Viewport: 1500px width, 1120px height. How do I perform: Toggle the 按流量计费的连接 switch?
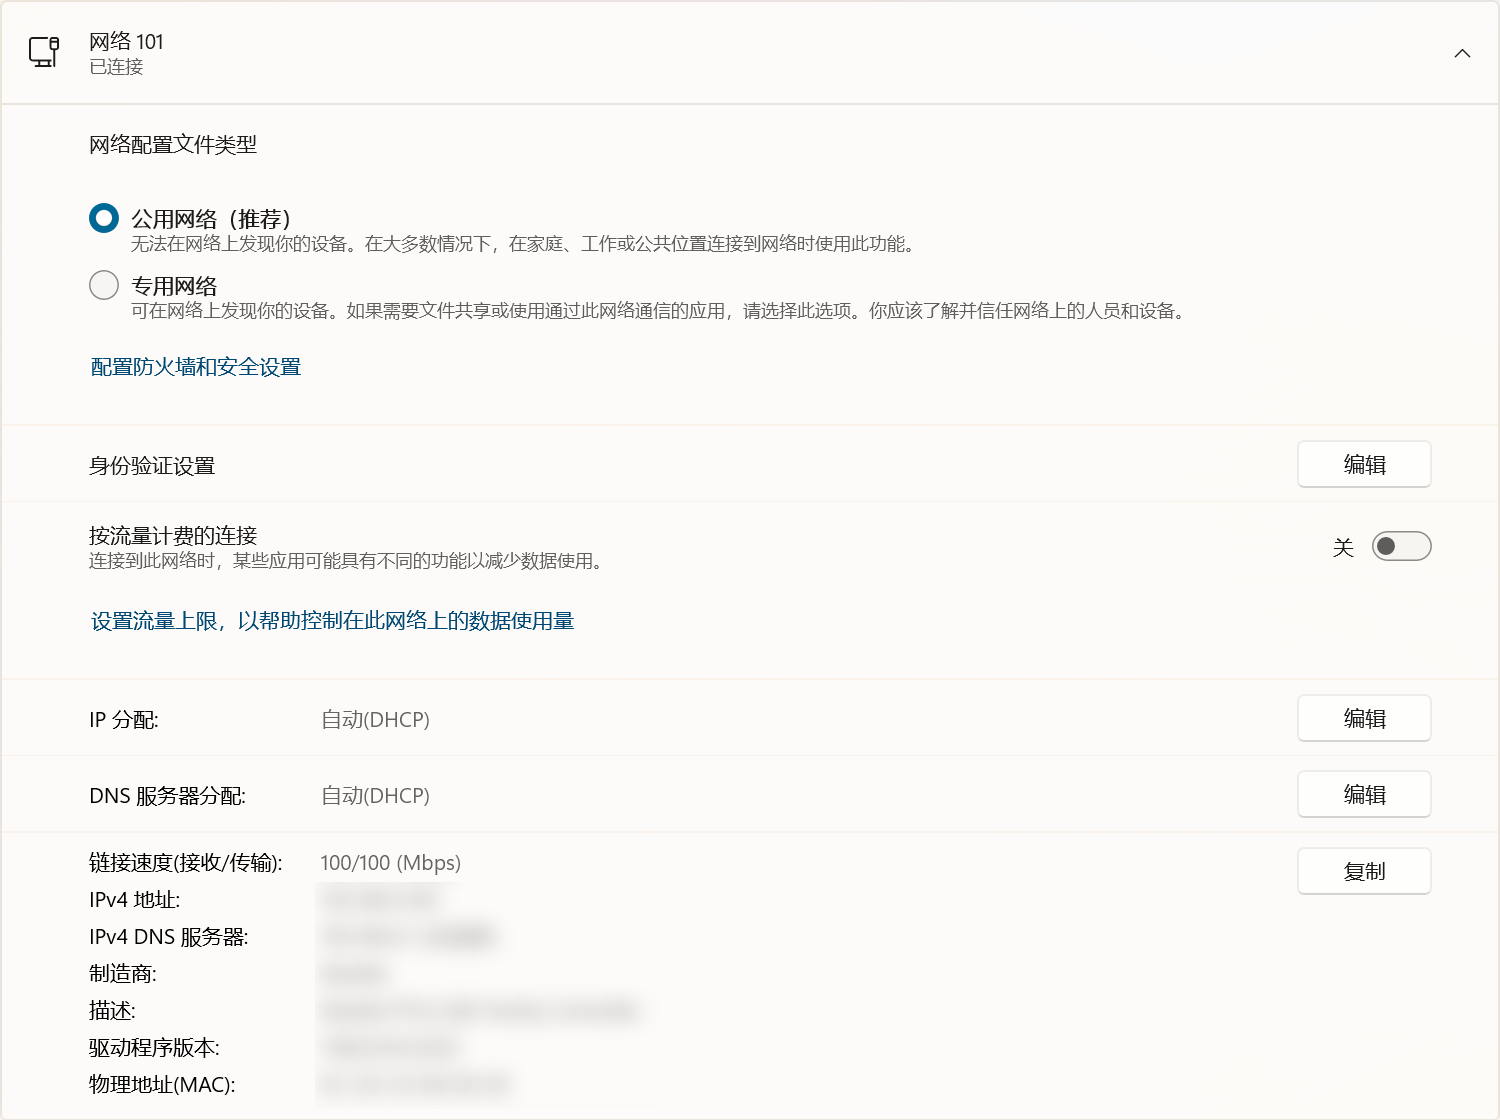tap(1401, 546)
